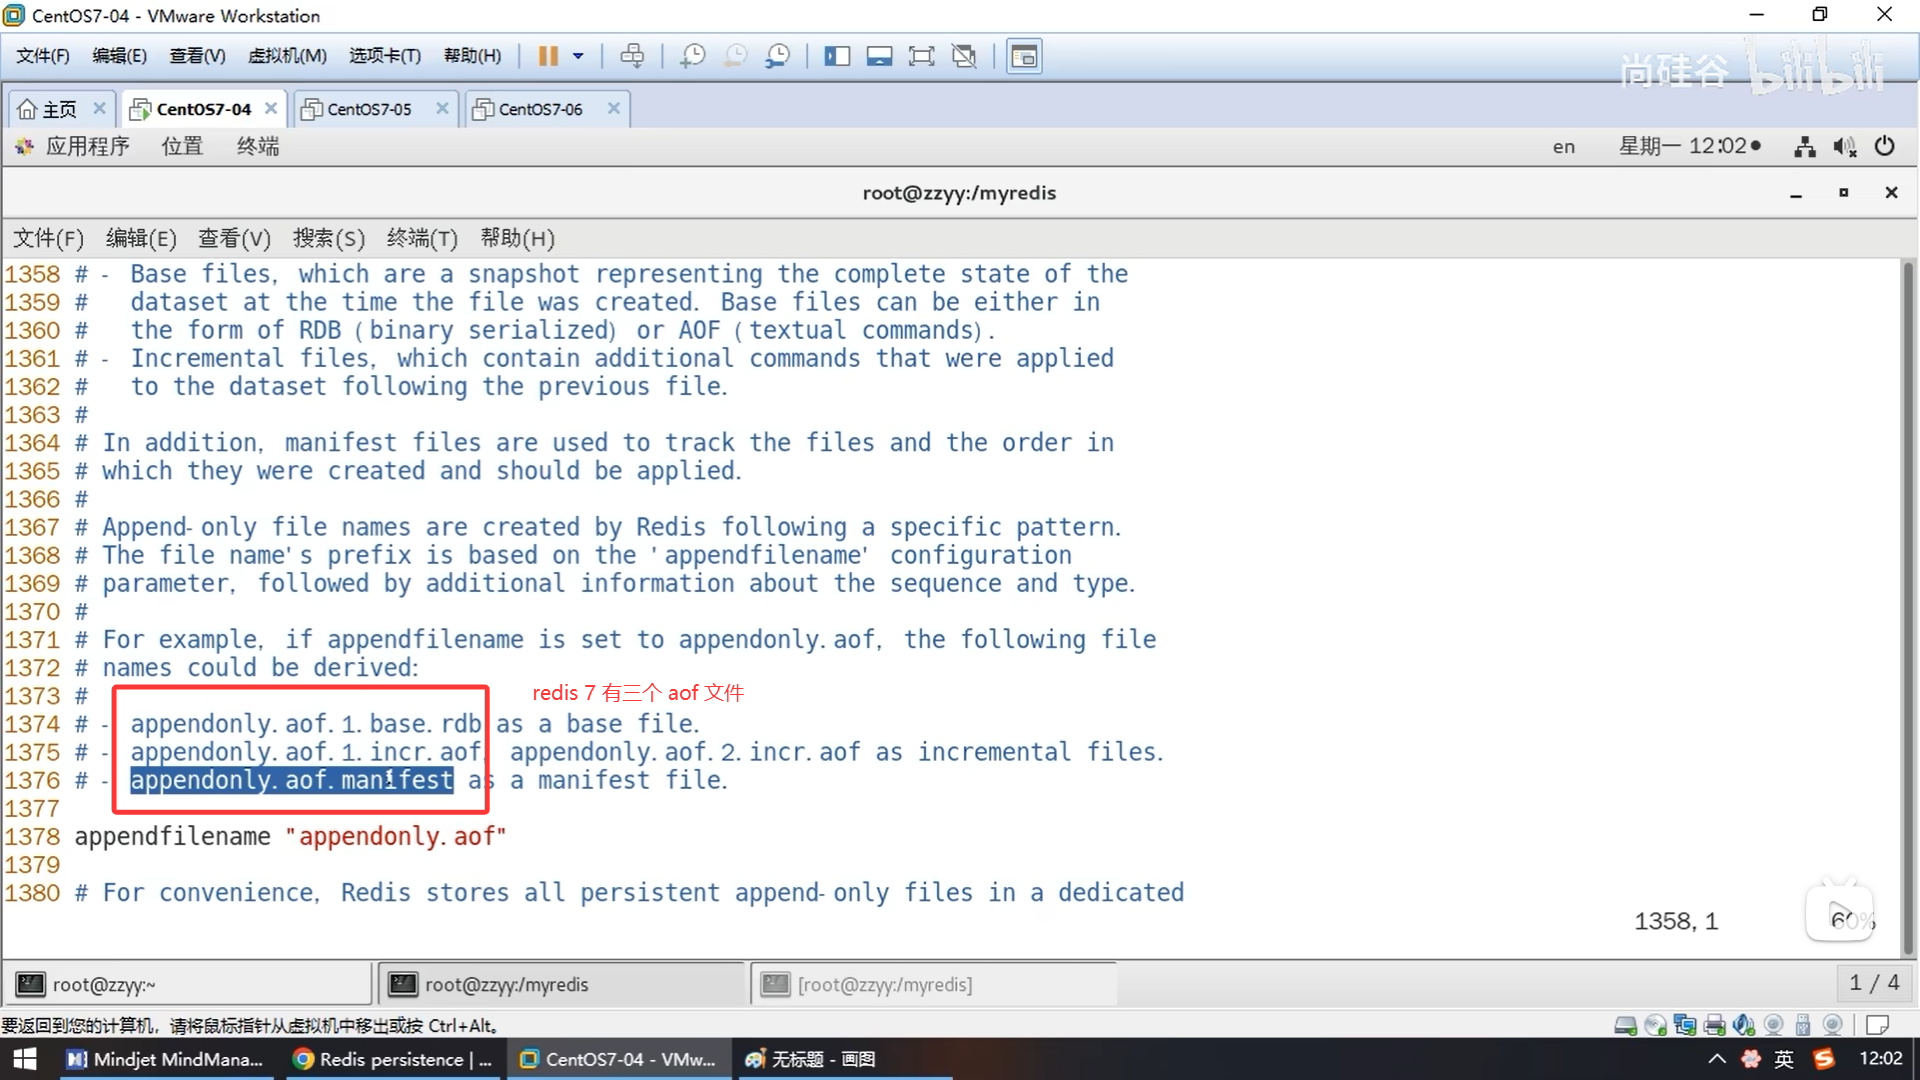Enter full screen mode
This screenshot has height=1080, width=1920.
921,56
